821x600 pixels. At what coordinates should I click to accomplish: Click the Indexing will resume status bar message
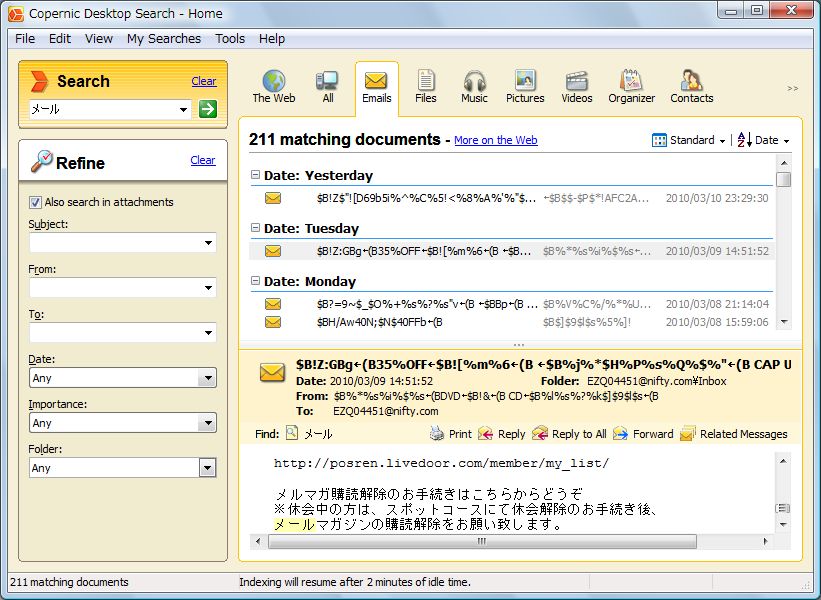(x=355, y=582)
